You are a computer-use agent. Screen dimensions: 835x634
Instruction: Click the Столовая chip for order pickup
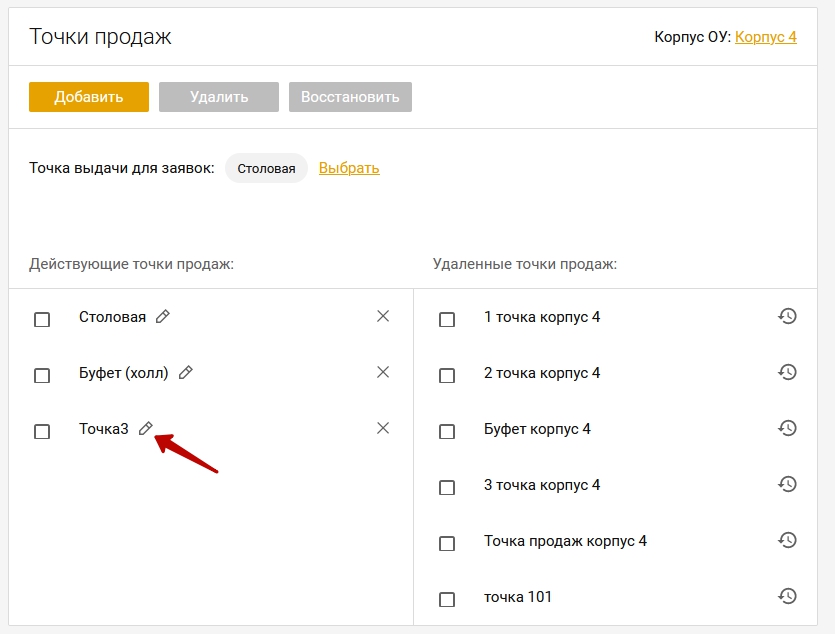(x=266, y=168)
